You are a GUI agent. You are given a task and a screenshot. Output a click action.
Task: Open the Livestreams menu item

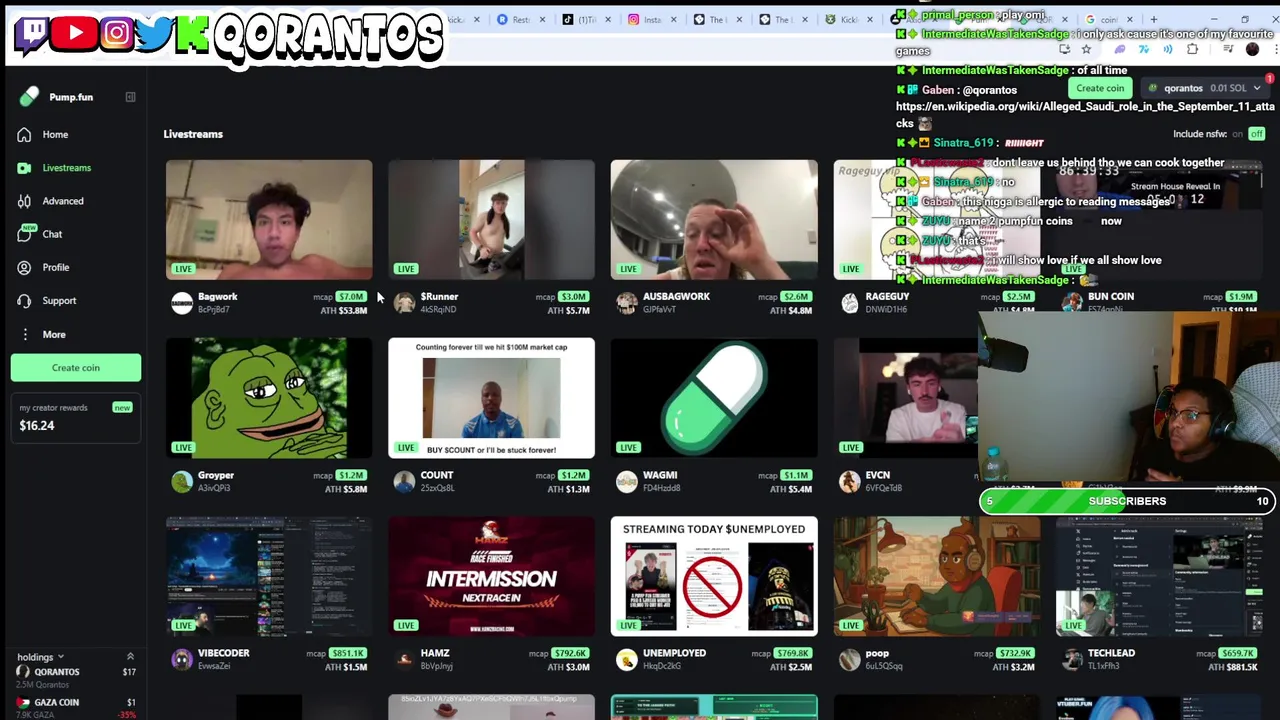pyautogui.click(x=75, y=168)
